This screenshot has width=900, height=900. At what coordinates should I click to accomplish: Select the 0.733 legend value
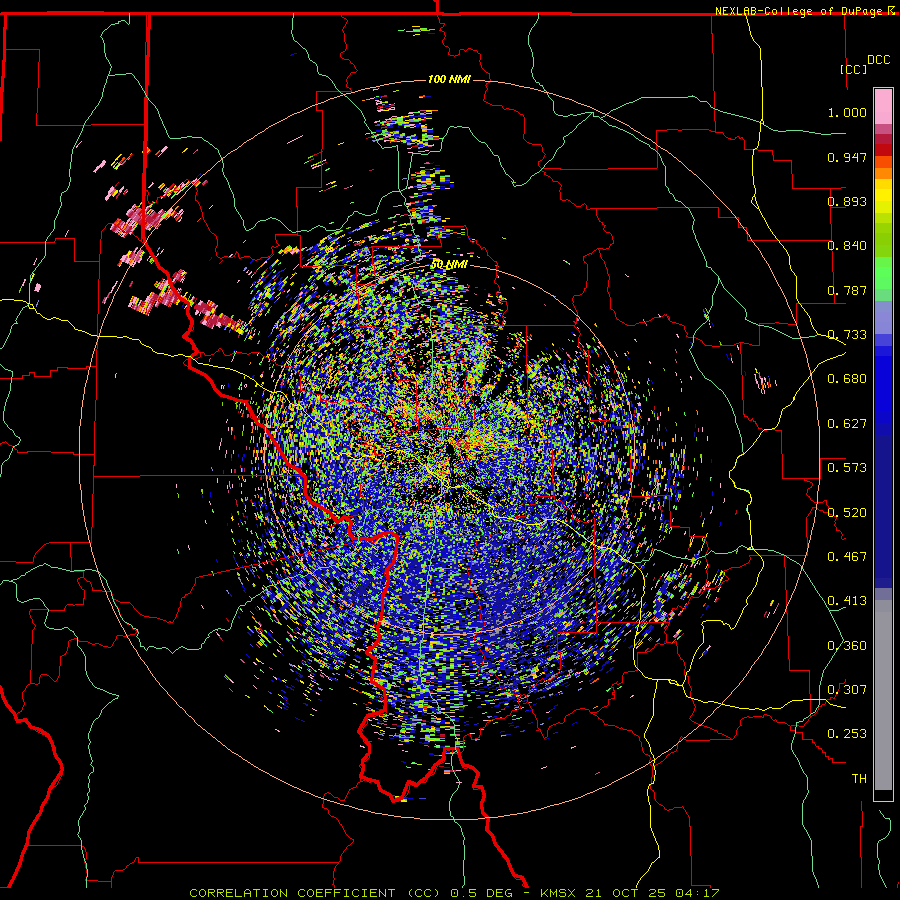click(847, 335)
